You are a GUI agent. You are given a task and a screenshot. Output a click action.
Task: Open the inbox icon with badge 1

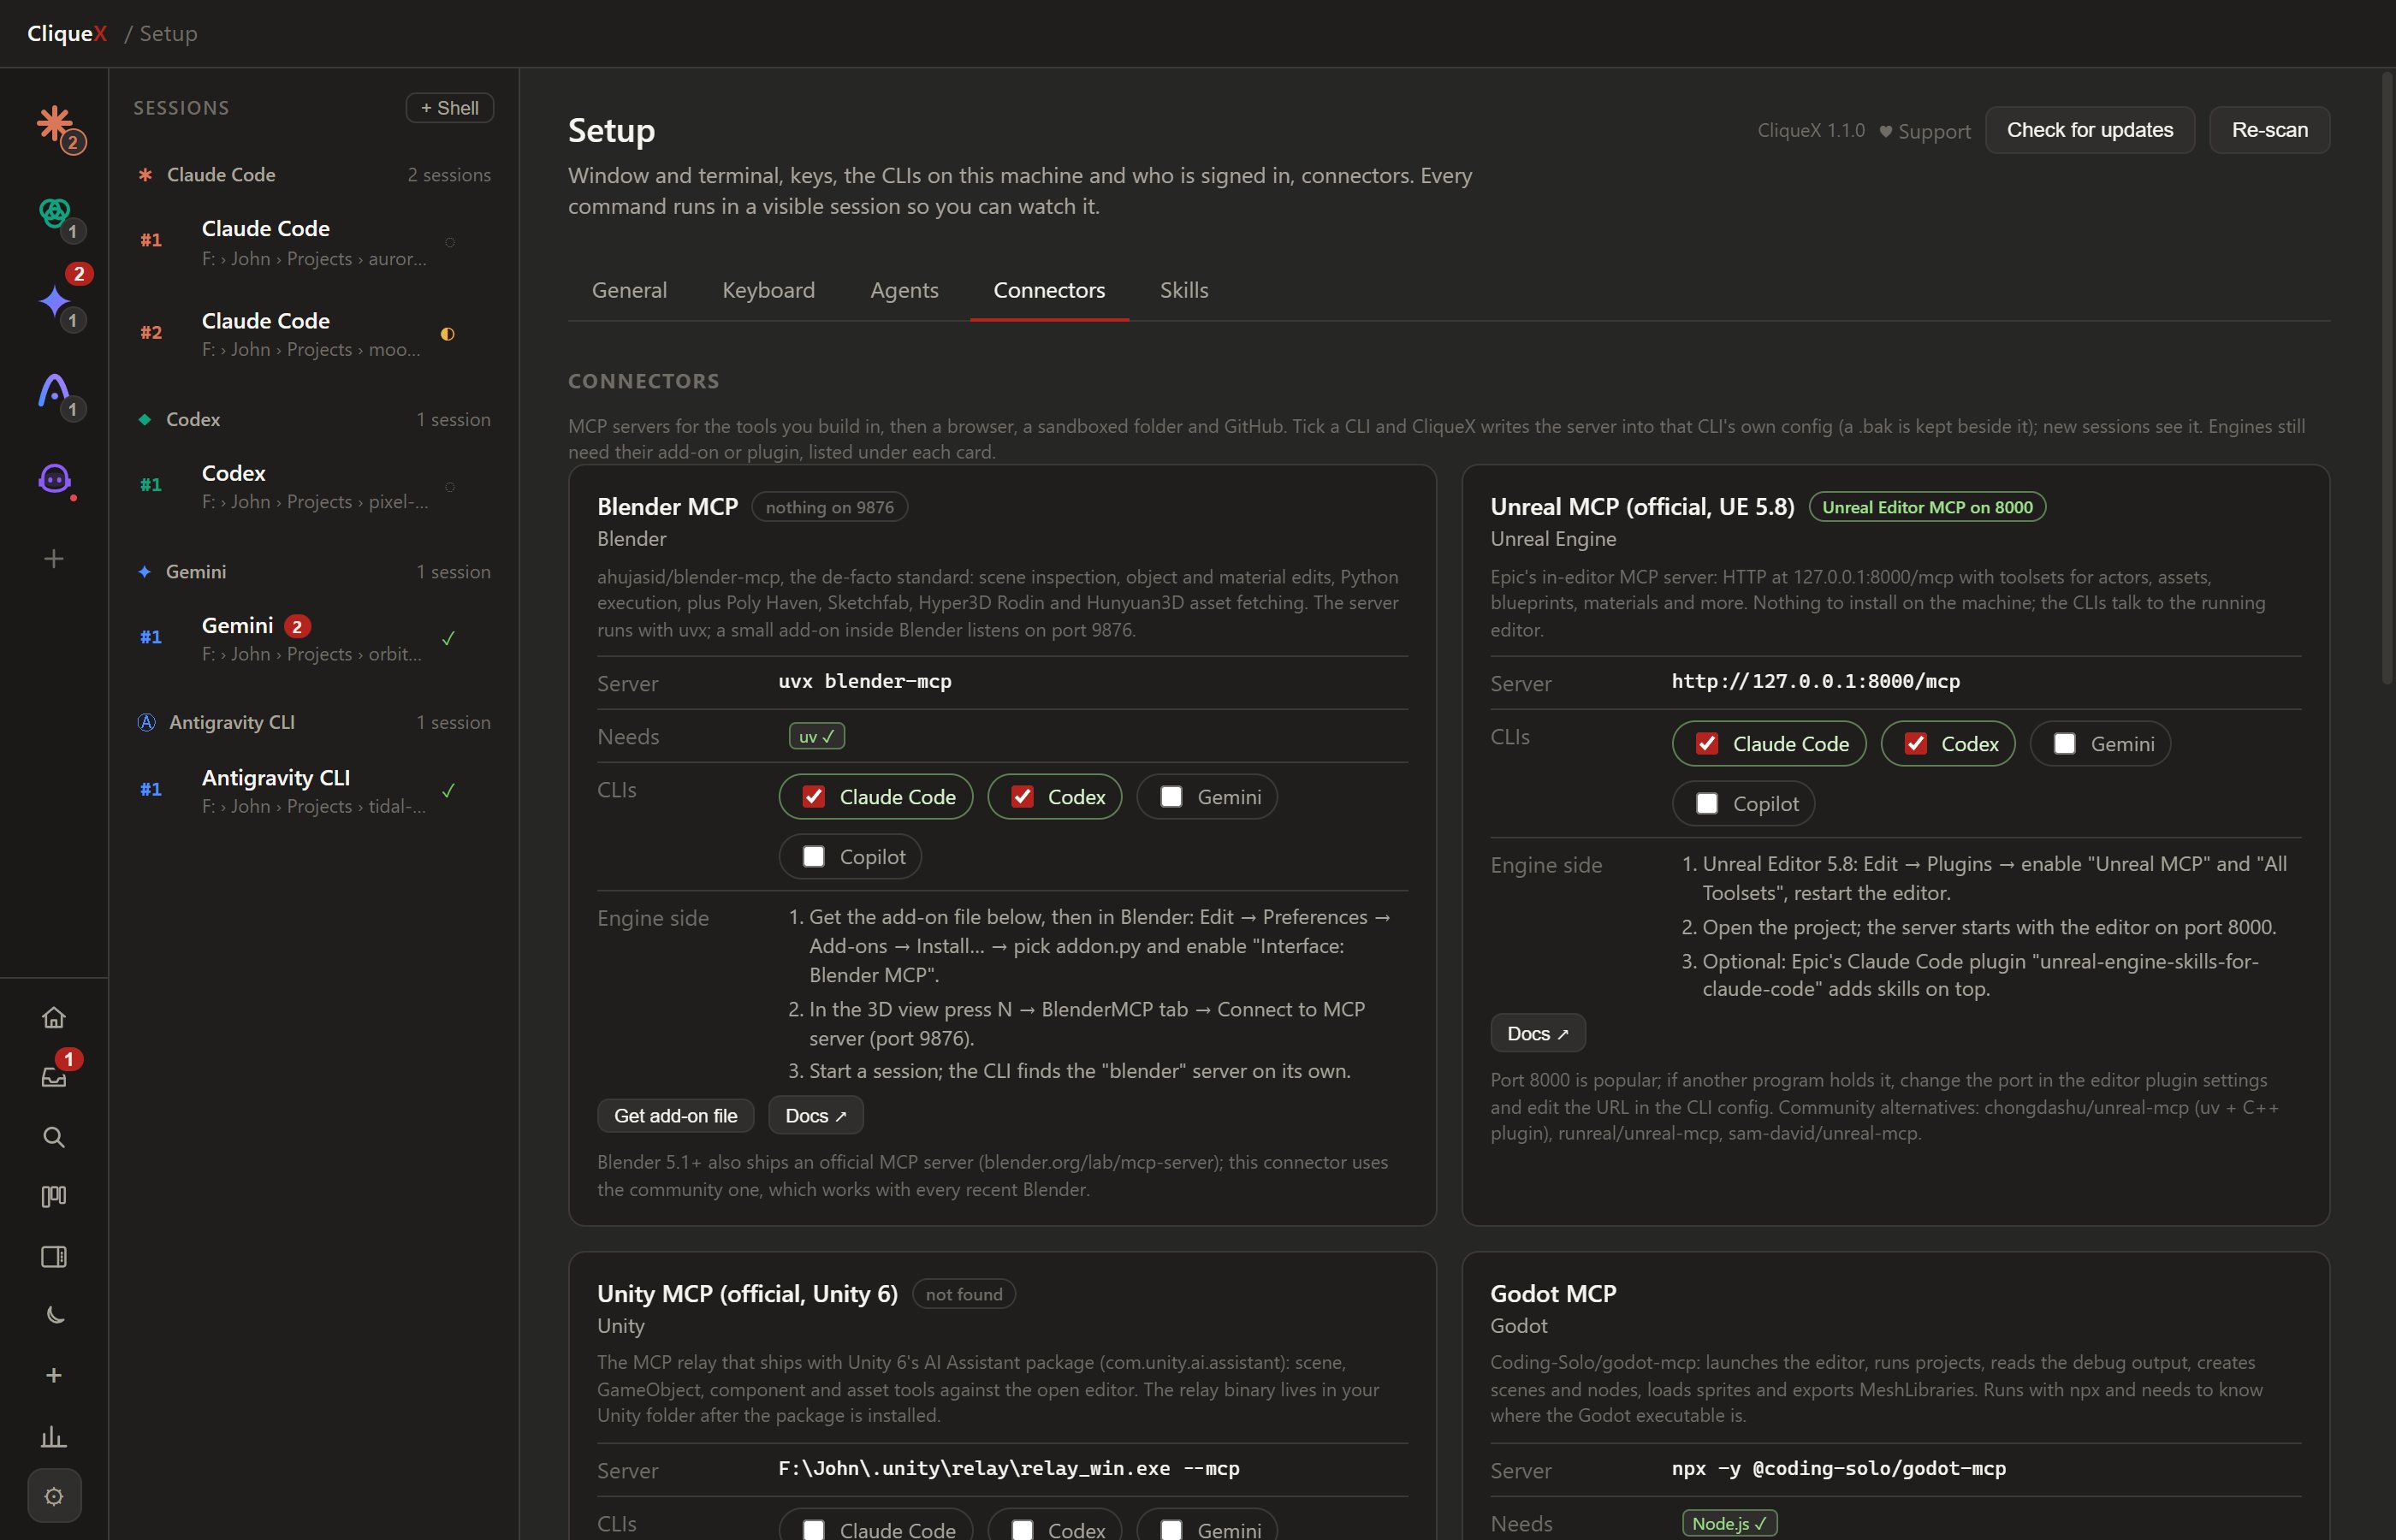click(x=54, y=1077)
